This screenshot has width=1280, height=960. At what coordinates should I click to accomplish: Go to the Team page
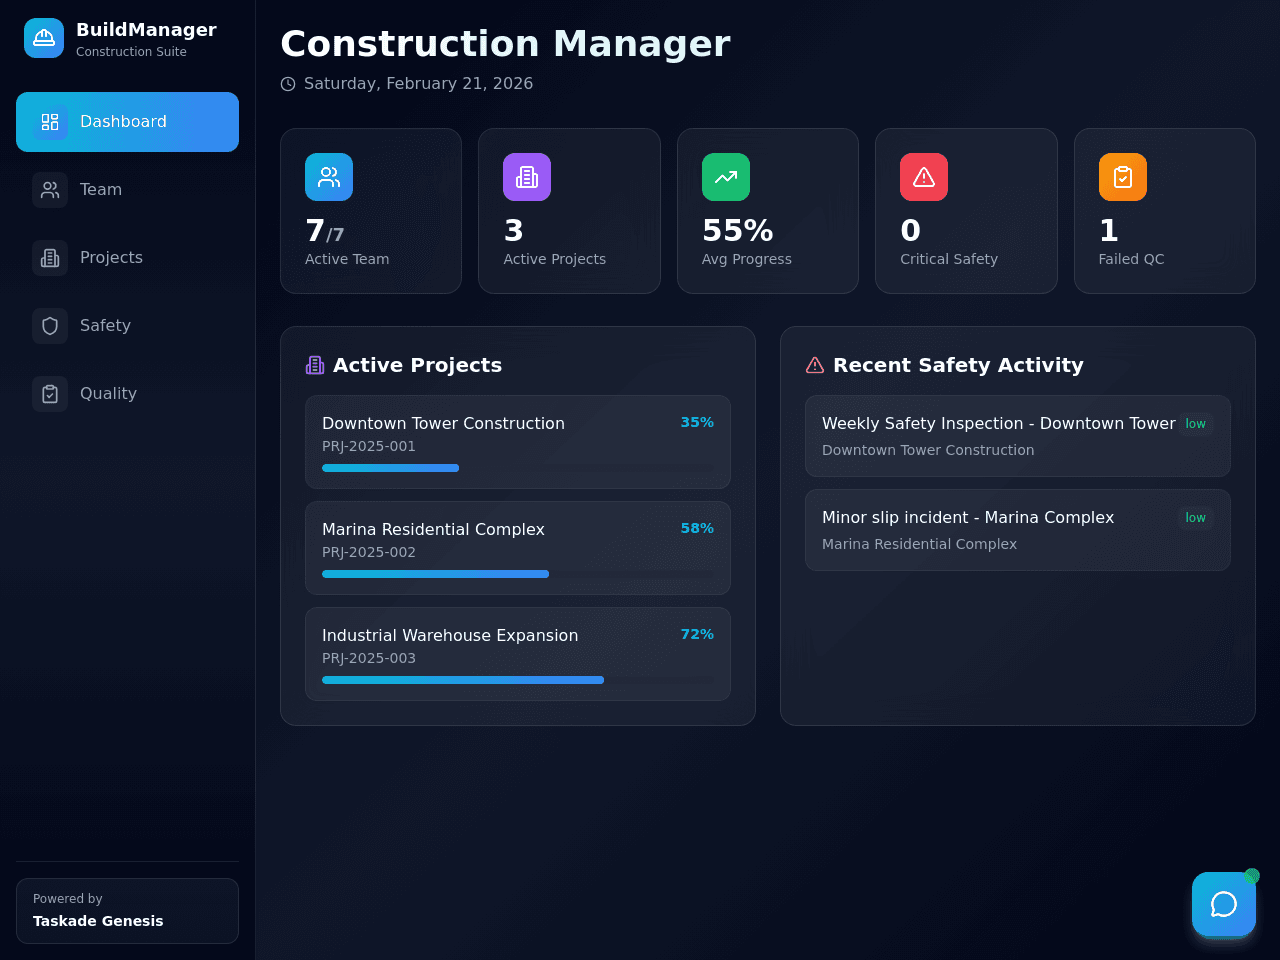tap(127, 190)
